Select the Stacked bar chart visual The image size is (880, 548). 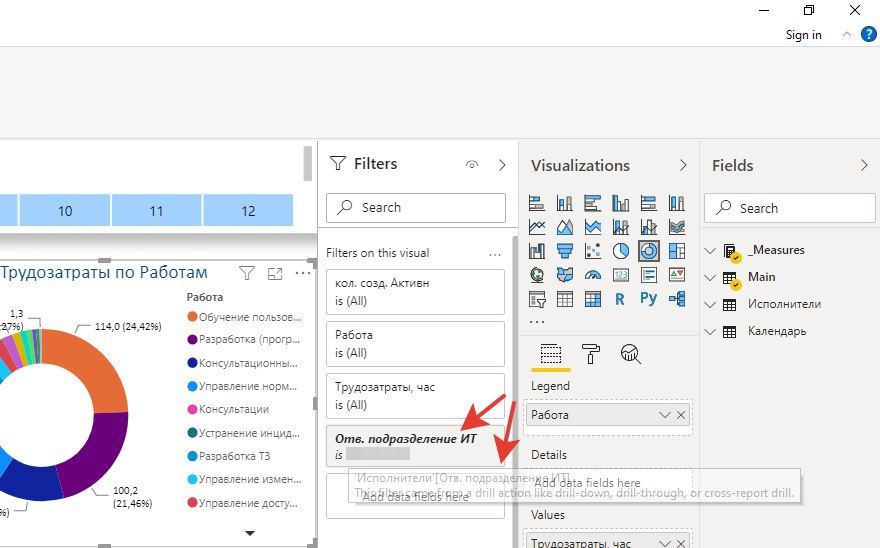click(537, 203)
